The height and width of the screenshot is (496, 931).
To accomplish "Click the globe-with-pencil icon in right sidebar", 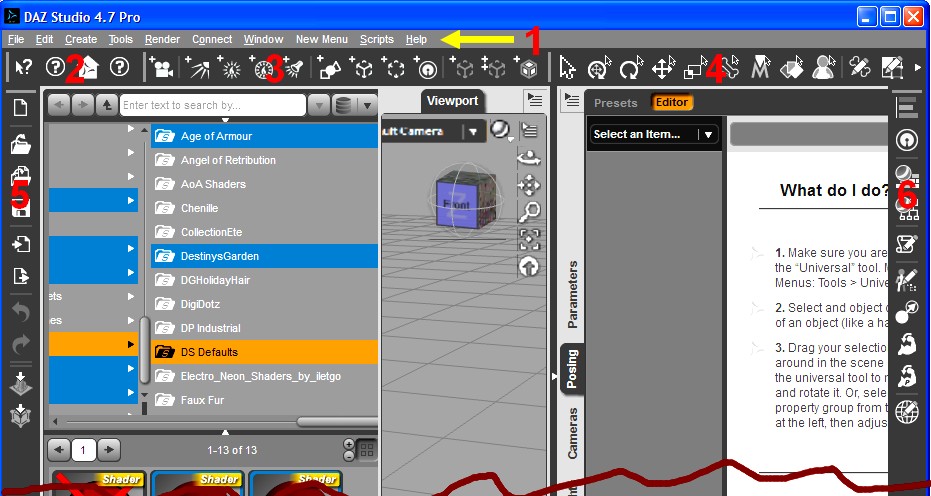I will coord(907,411).
